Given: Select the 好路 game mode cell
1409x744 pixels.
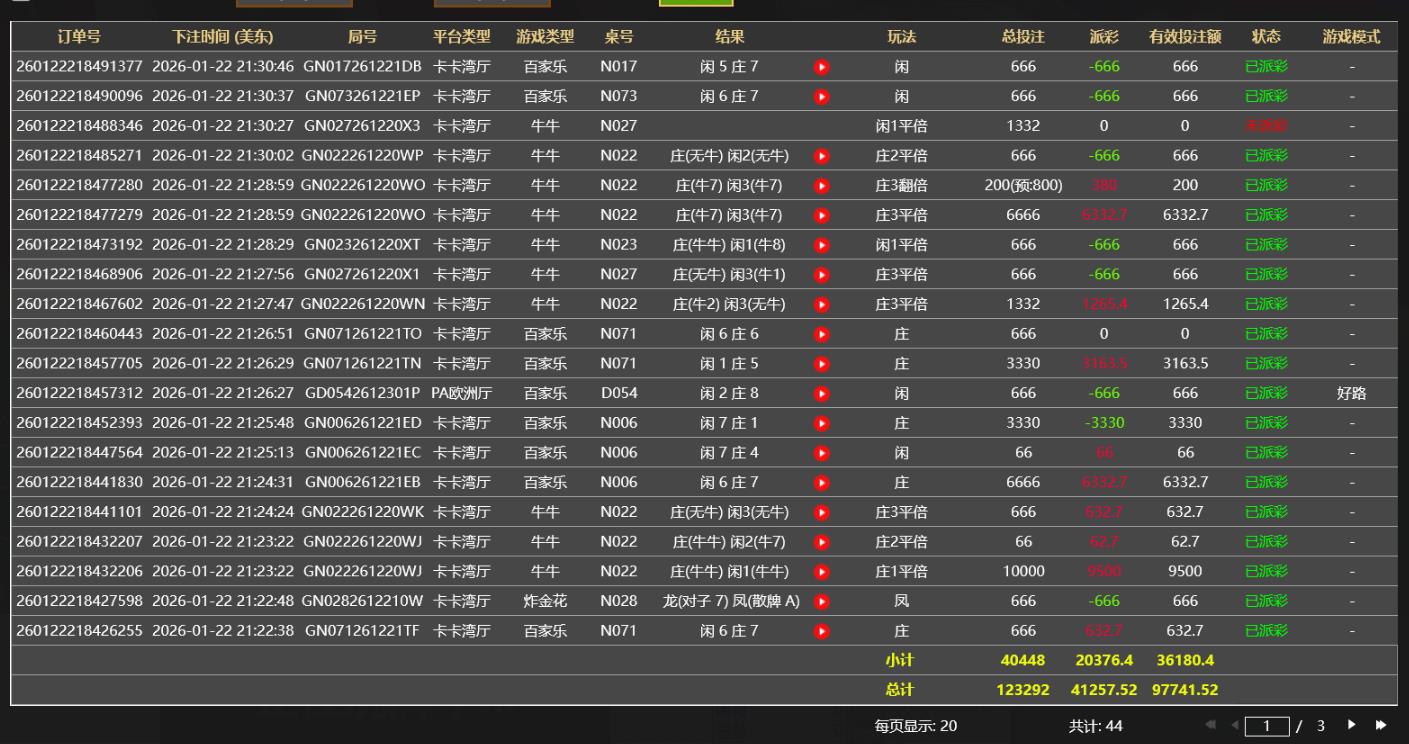Looking at the screenshot, I should (1351, 394).
